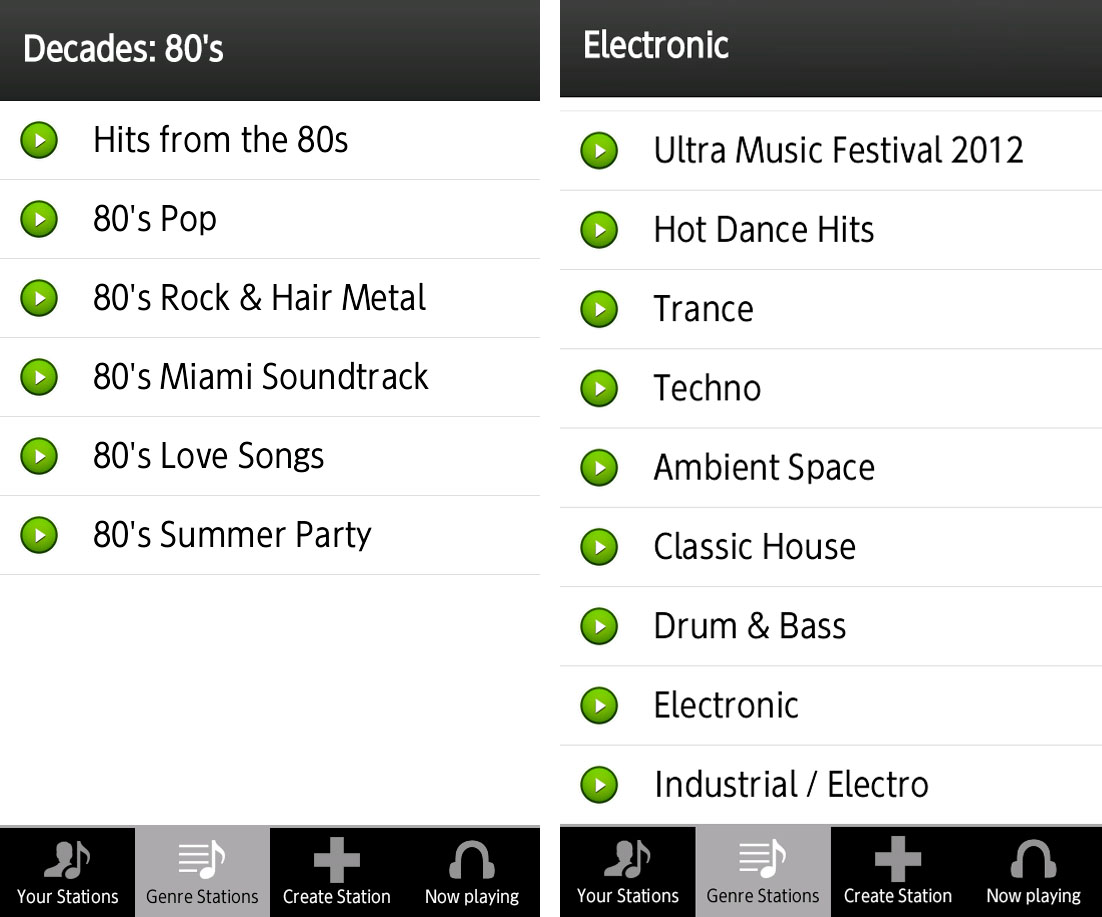The height and width of the screenshot is (917, 1102).
Task: Select the Classic House station label
Action: click(x=754, y=546)
